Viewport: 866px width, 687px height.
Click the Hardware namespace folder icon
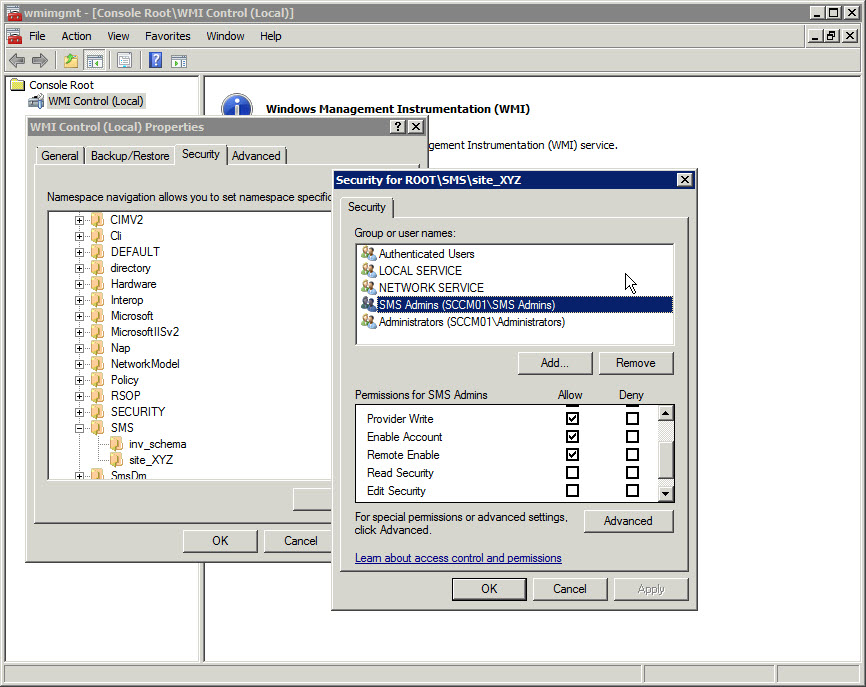coord(98,284)
